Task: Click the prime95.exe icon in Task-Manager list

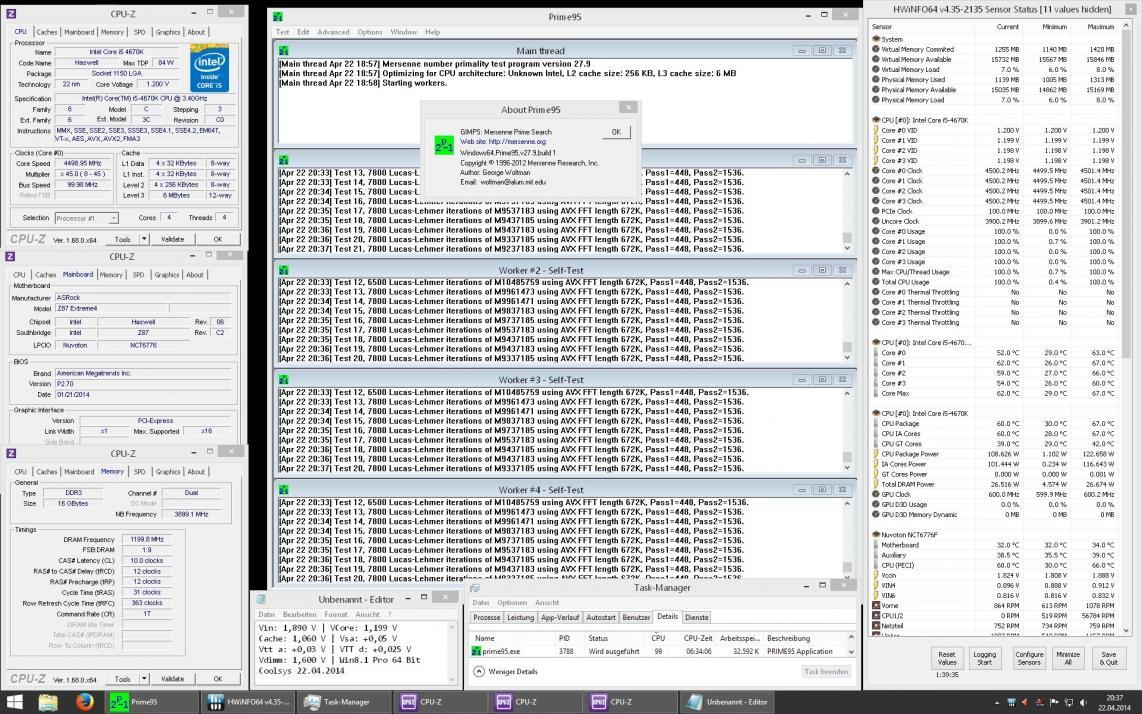Action: point(476,651)
